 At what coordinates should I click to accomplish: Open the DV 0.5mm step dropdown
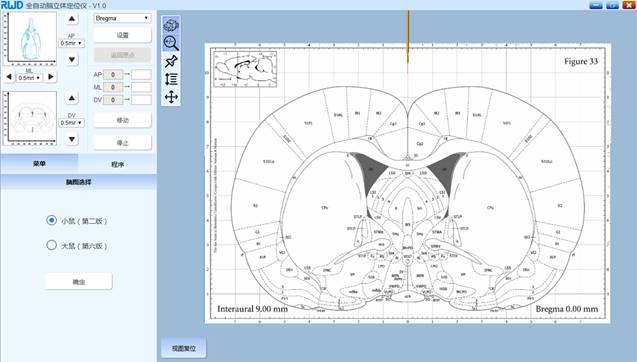click(72, 123)
